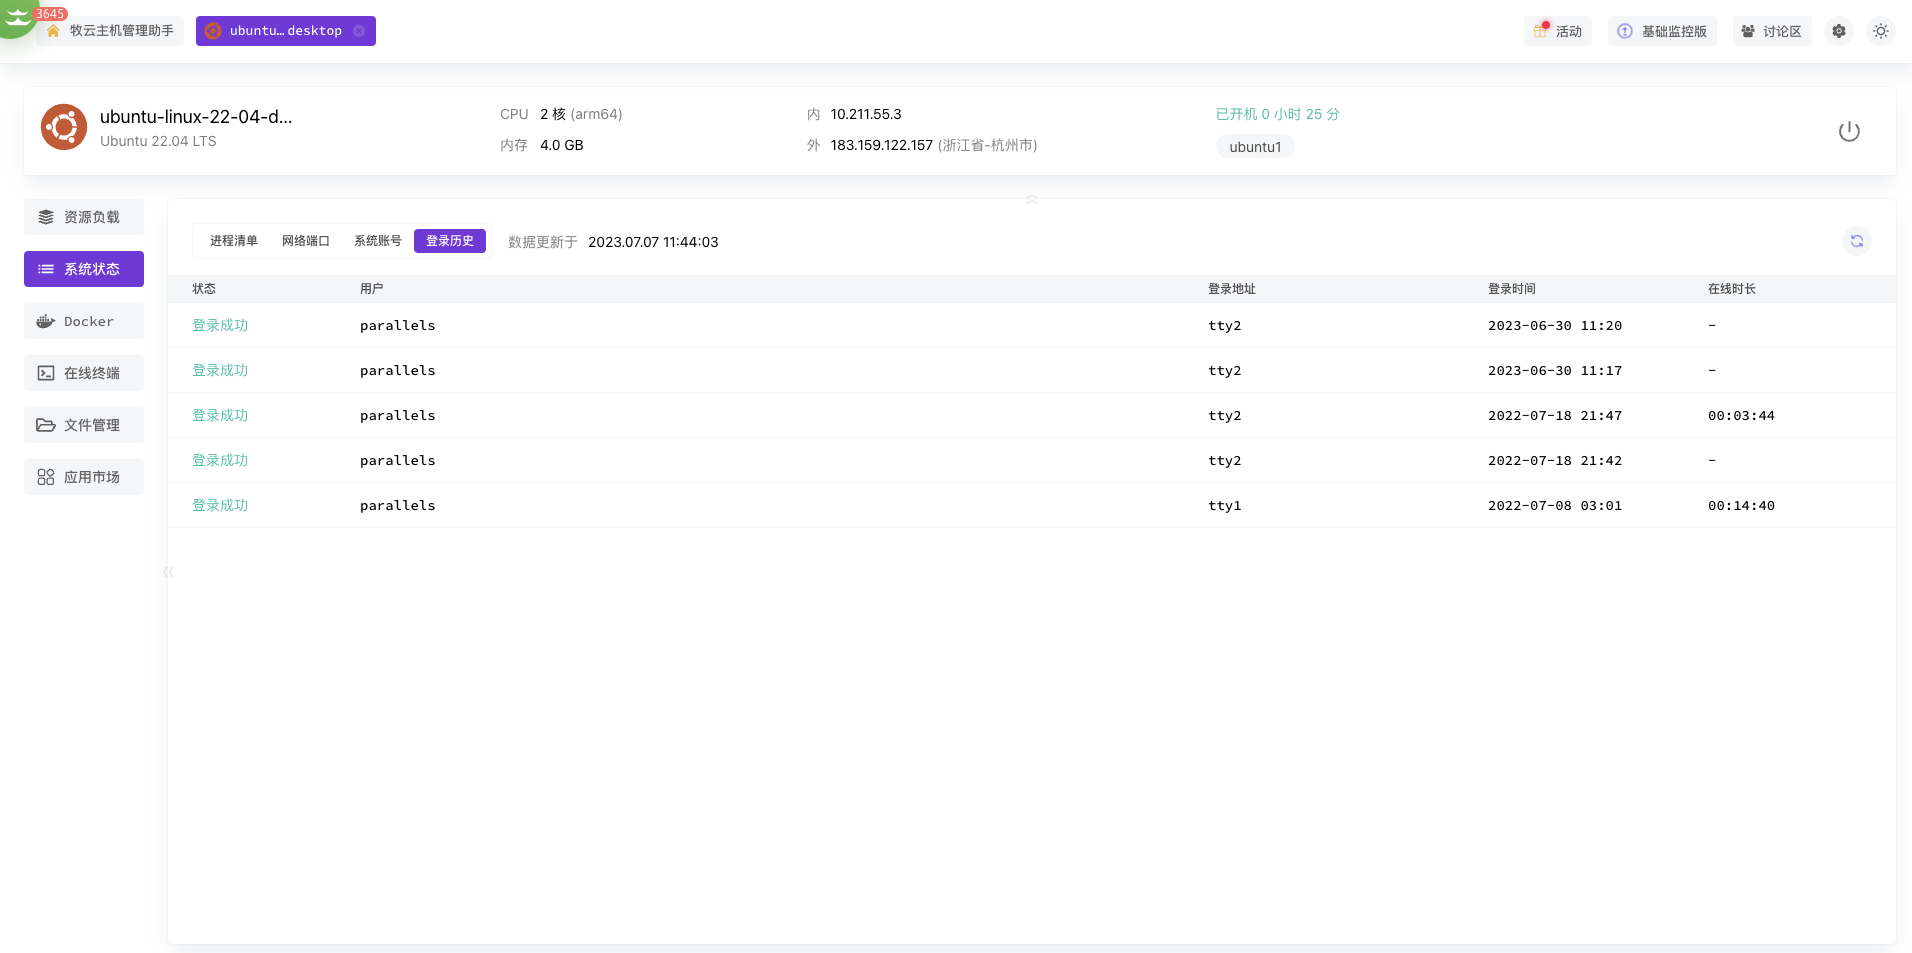Image resolution: width=1912 pixels, height=953 pixels.
Task: Click the ubuntu1 tag
Action: 1255,147
